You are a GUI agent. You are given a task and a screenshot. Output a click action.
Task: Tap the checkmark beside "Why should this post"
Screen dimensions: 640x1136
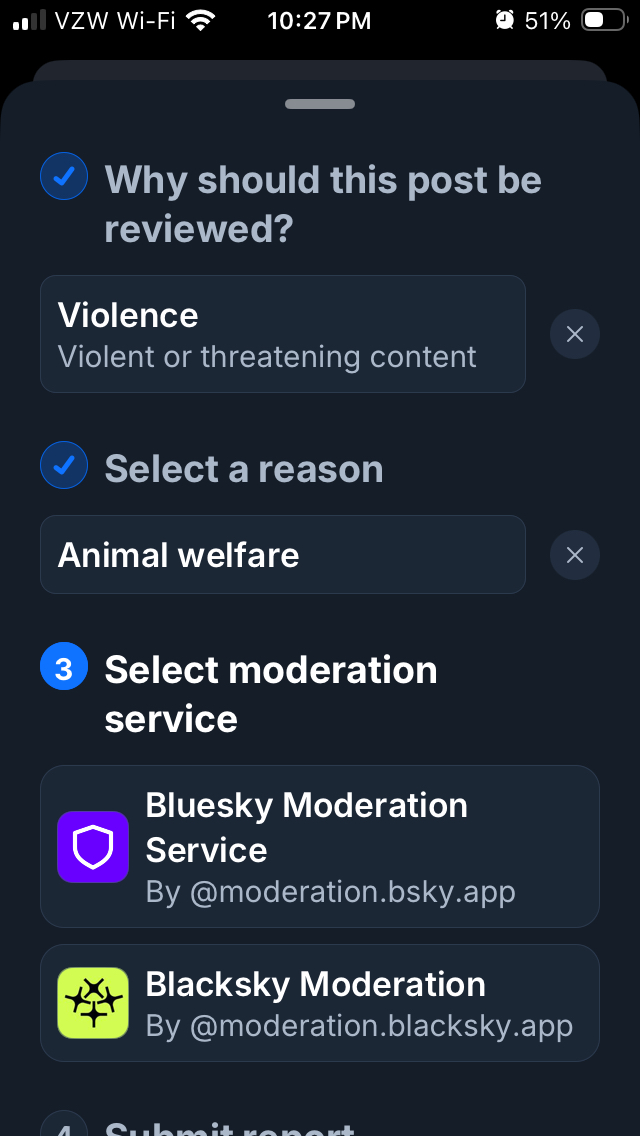[64, 178]
